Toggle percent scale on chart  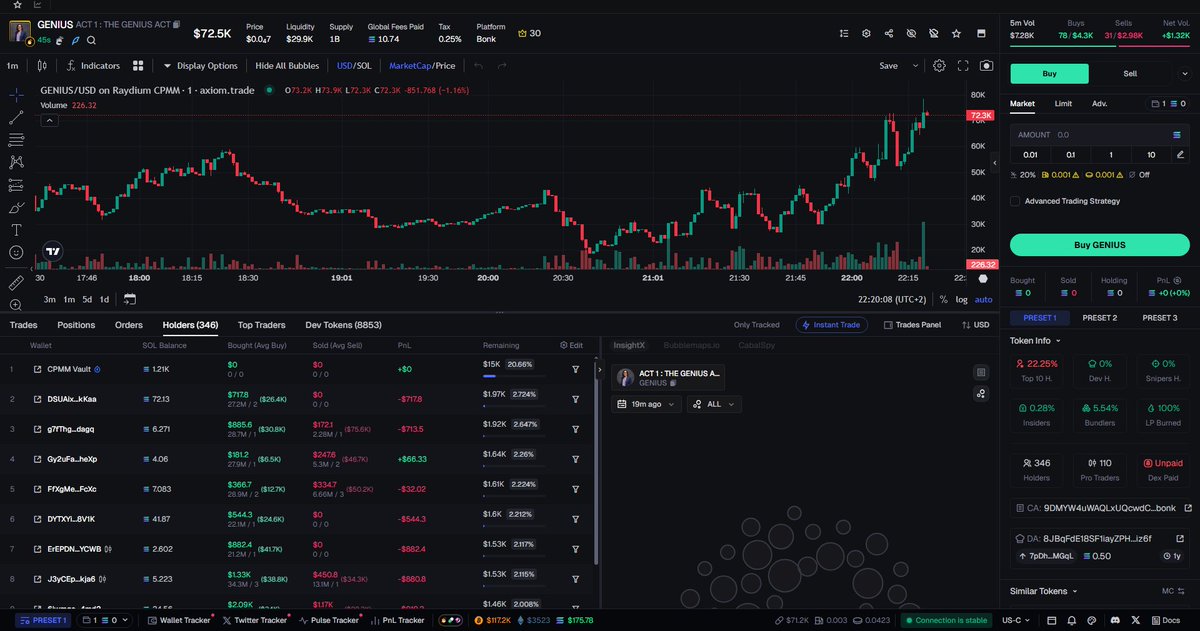943,299
